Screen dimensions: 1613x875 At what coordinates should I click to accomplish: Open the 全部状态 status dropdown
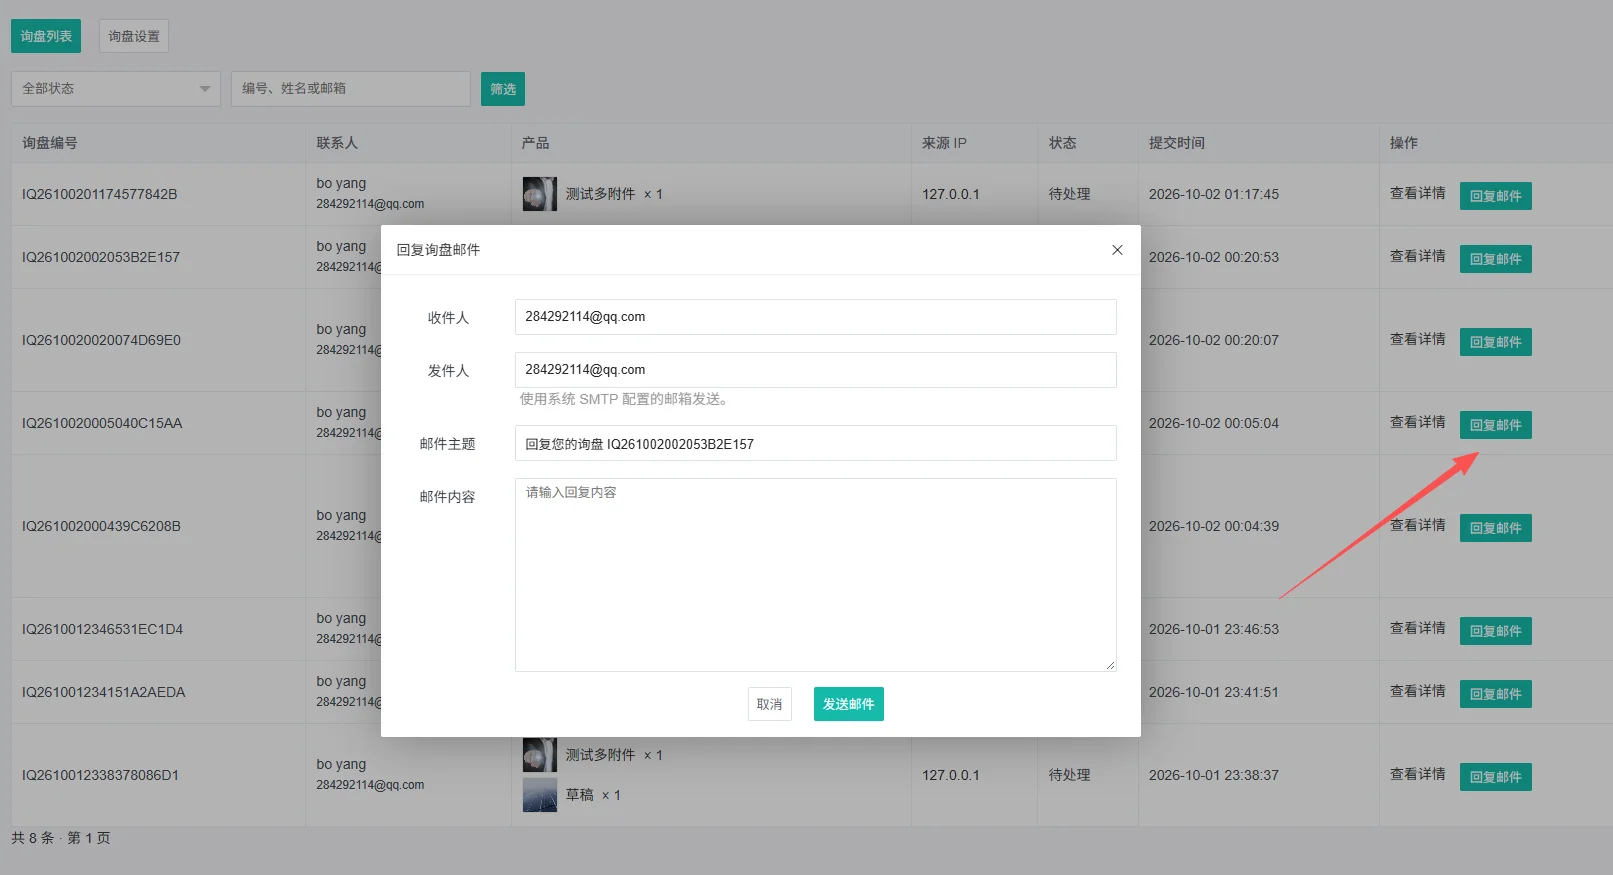pos(116,89)
